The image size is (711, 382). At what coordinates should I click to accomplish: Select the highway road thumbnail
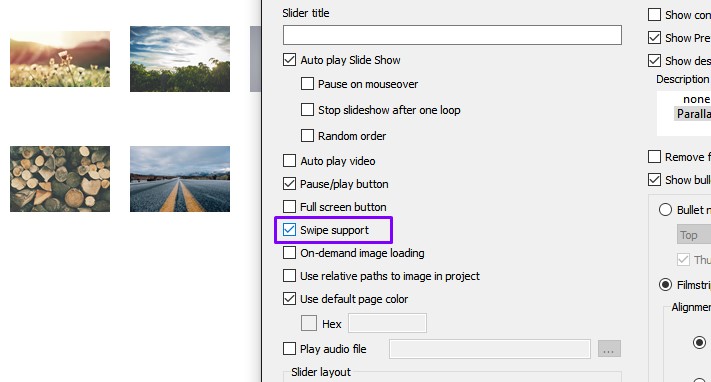coord(180,179)
